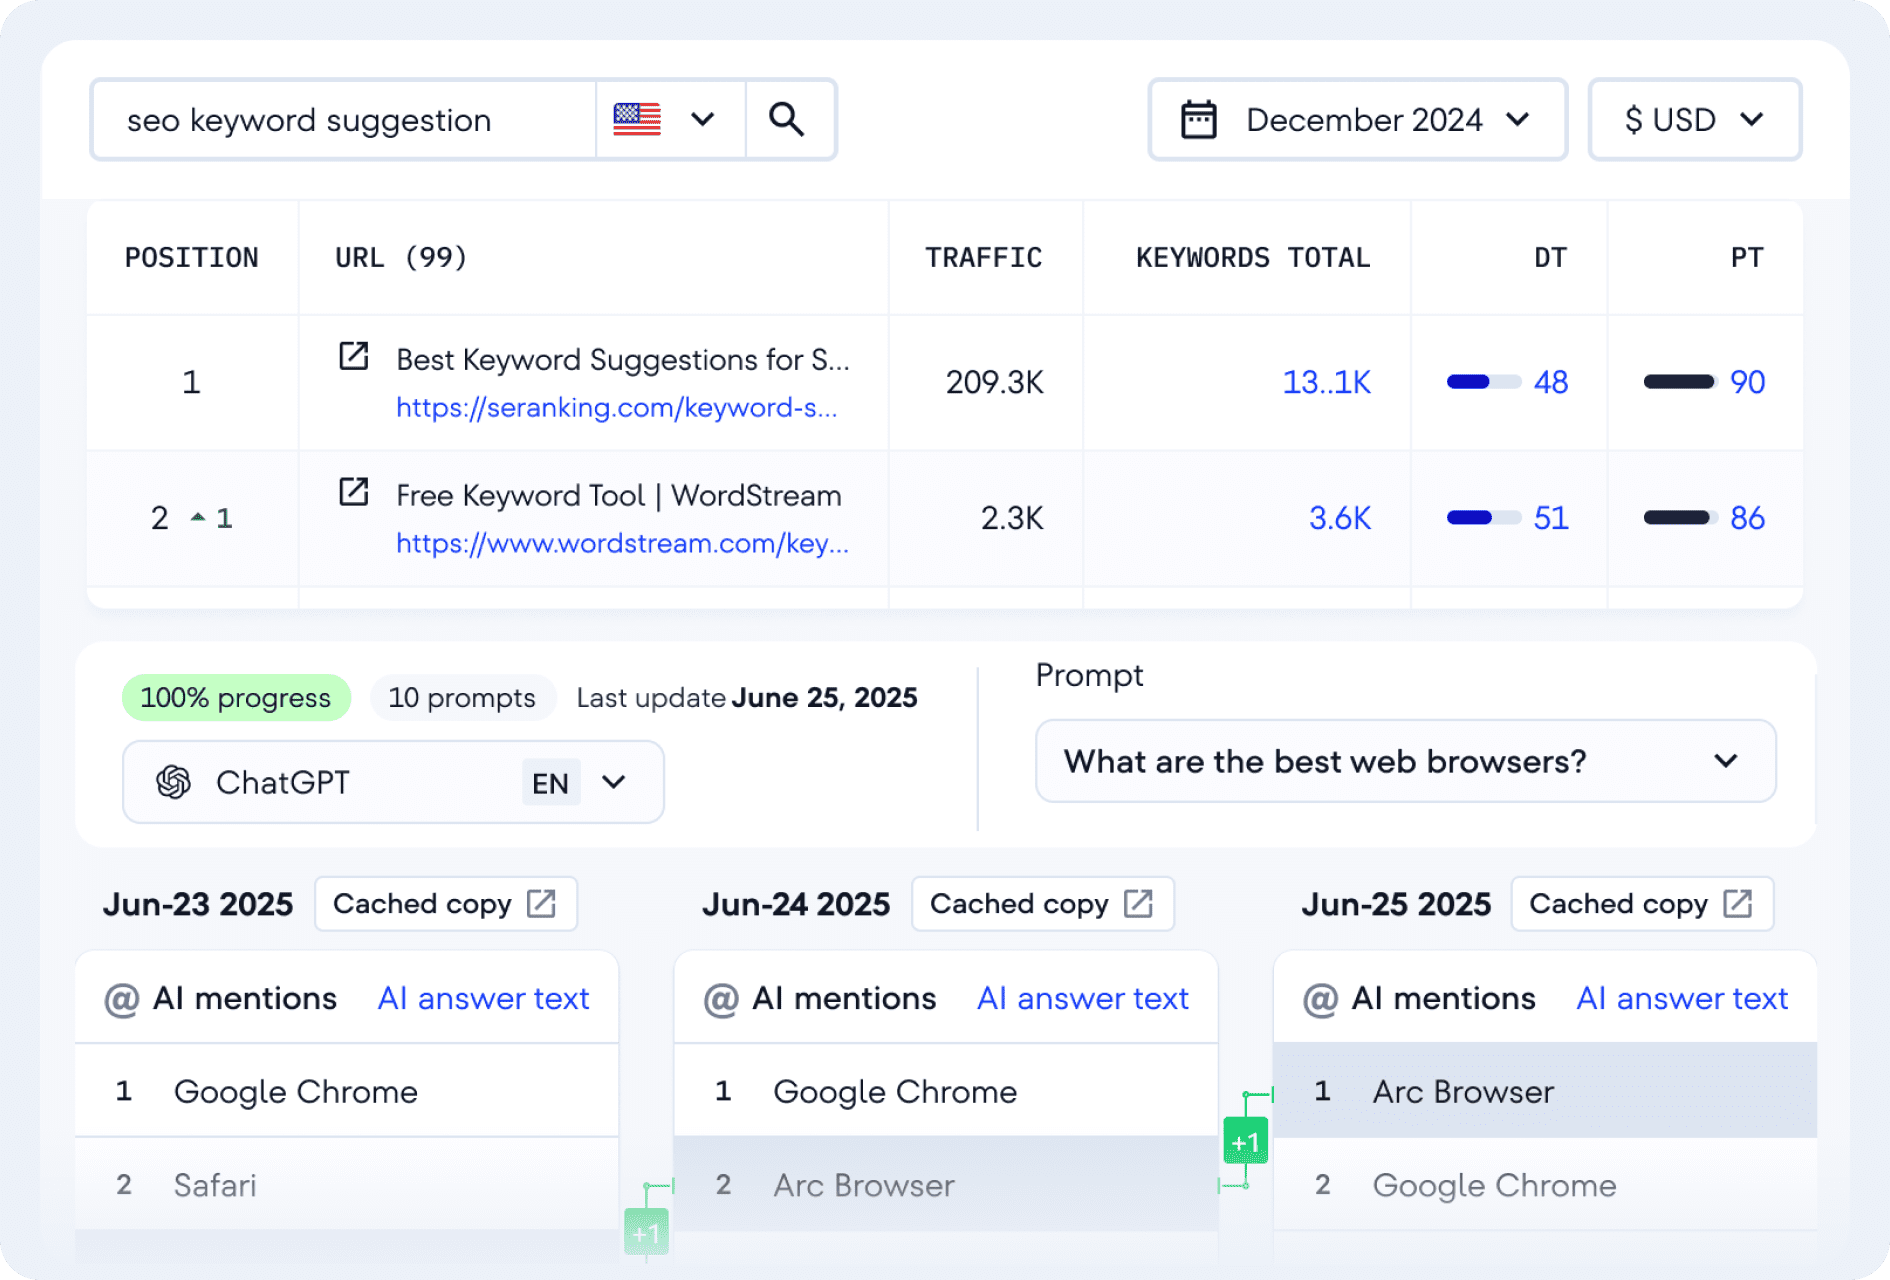Click external link icon in Jun-23 Cached copy
This screenshot has height=1280, width=1890.
coord(541,904)
